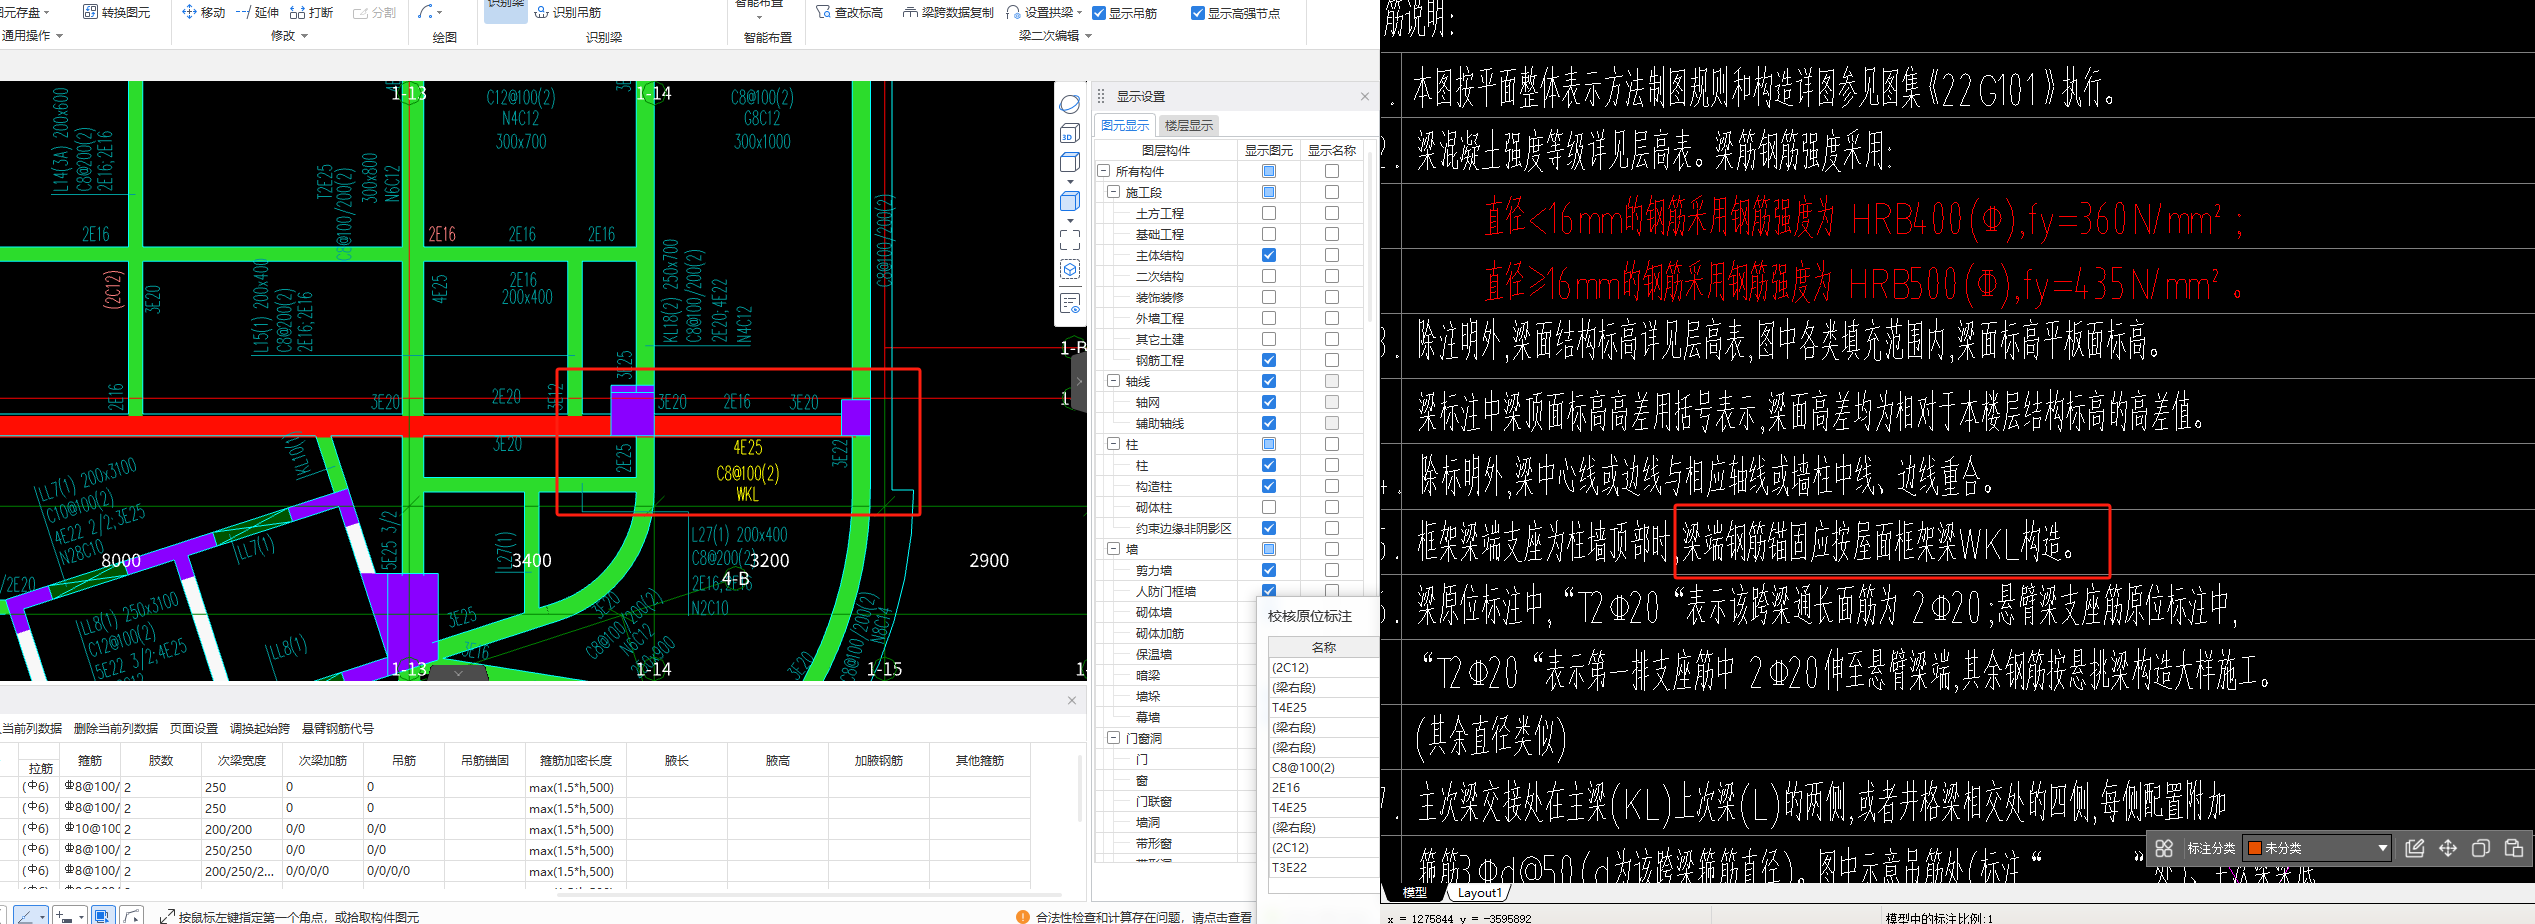
Task: Click the polyline icon in status bar
Action: 132,915
